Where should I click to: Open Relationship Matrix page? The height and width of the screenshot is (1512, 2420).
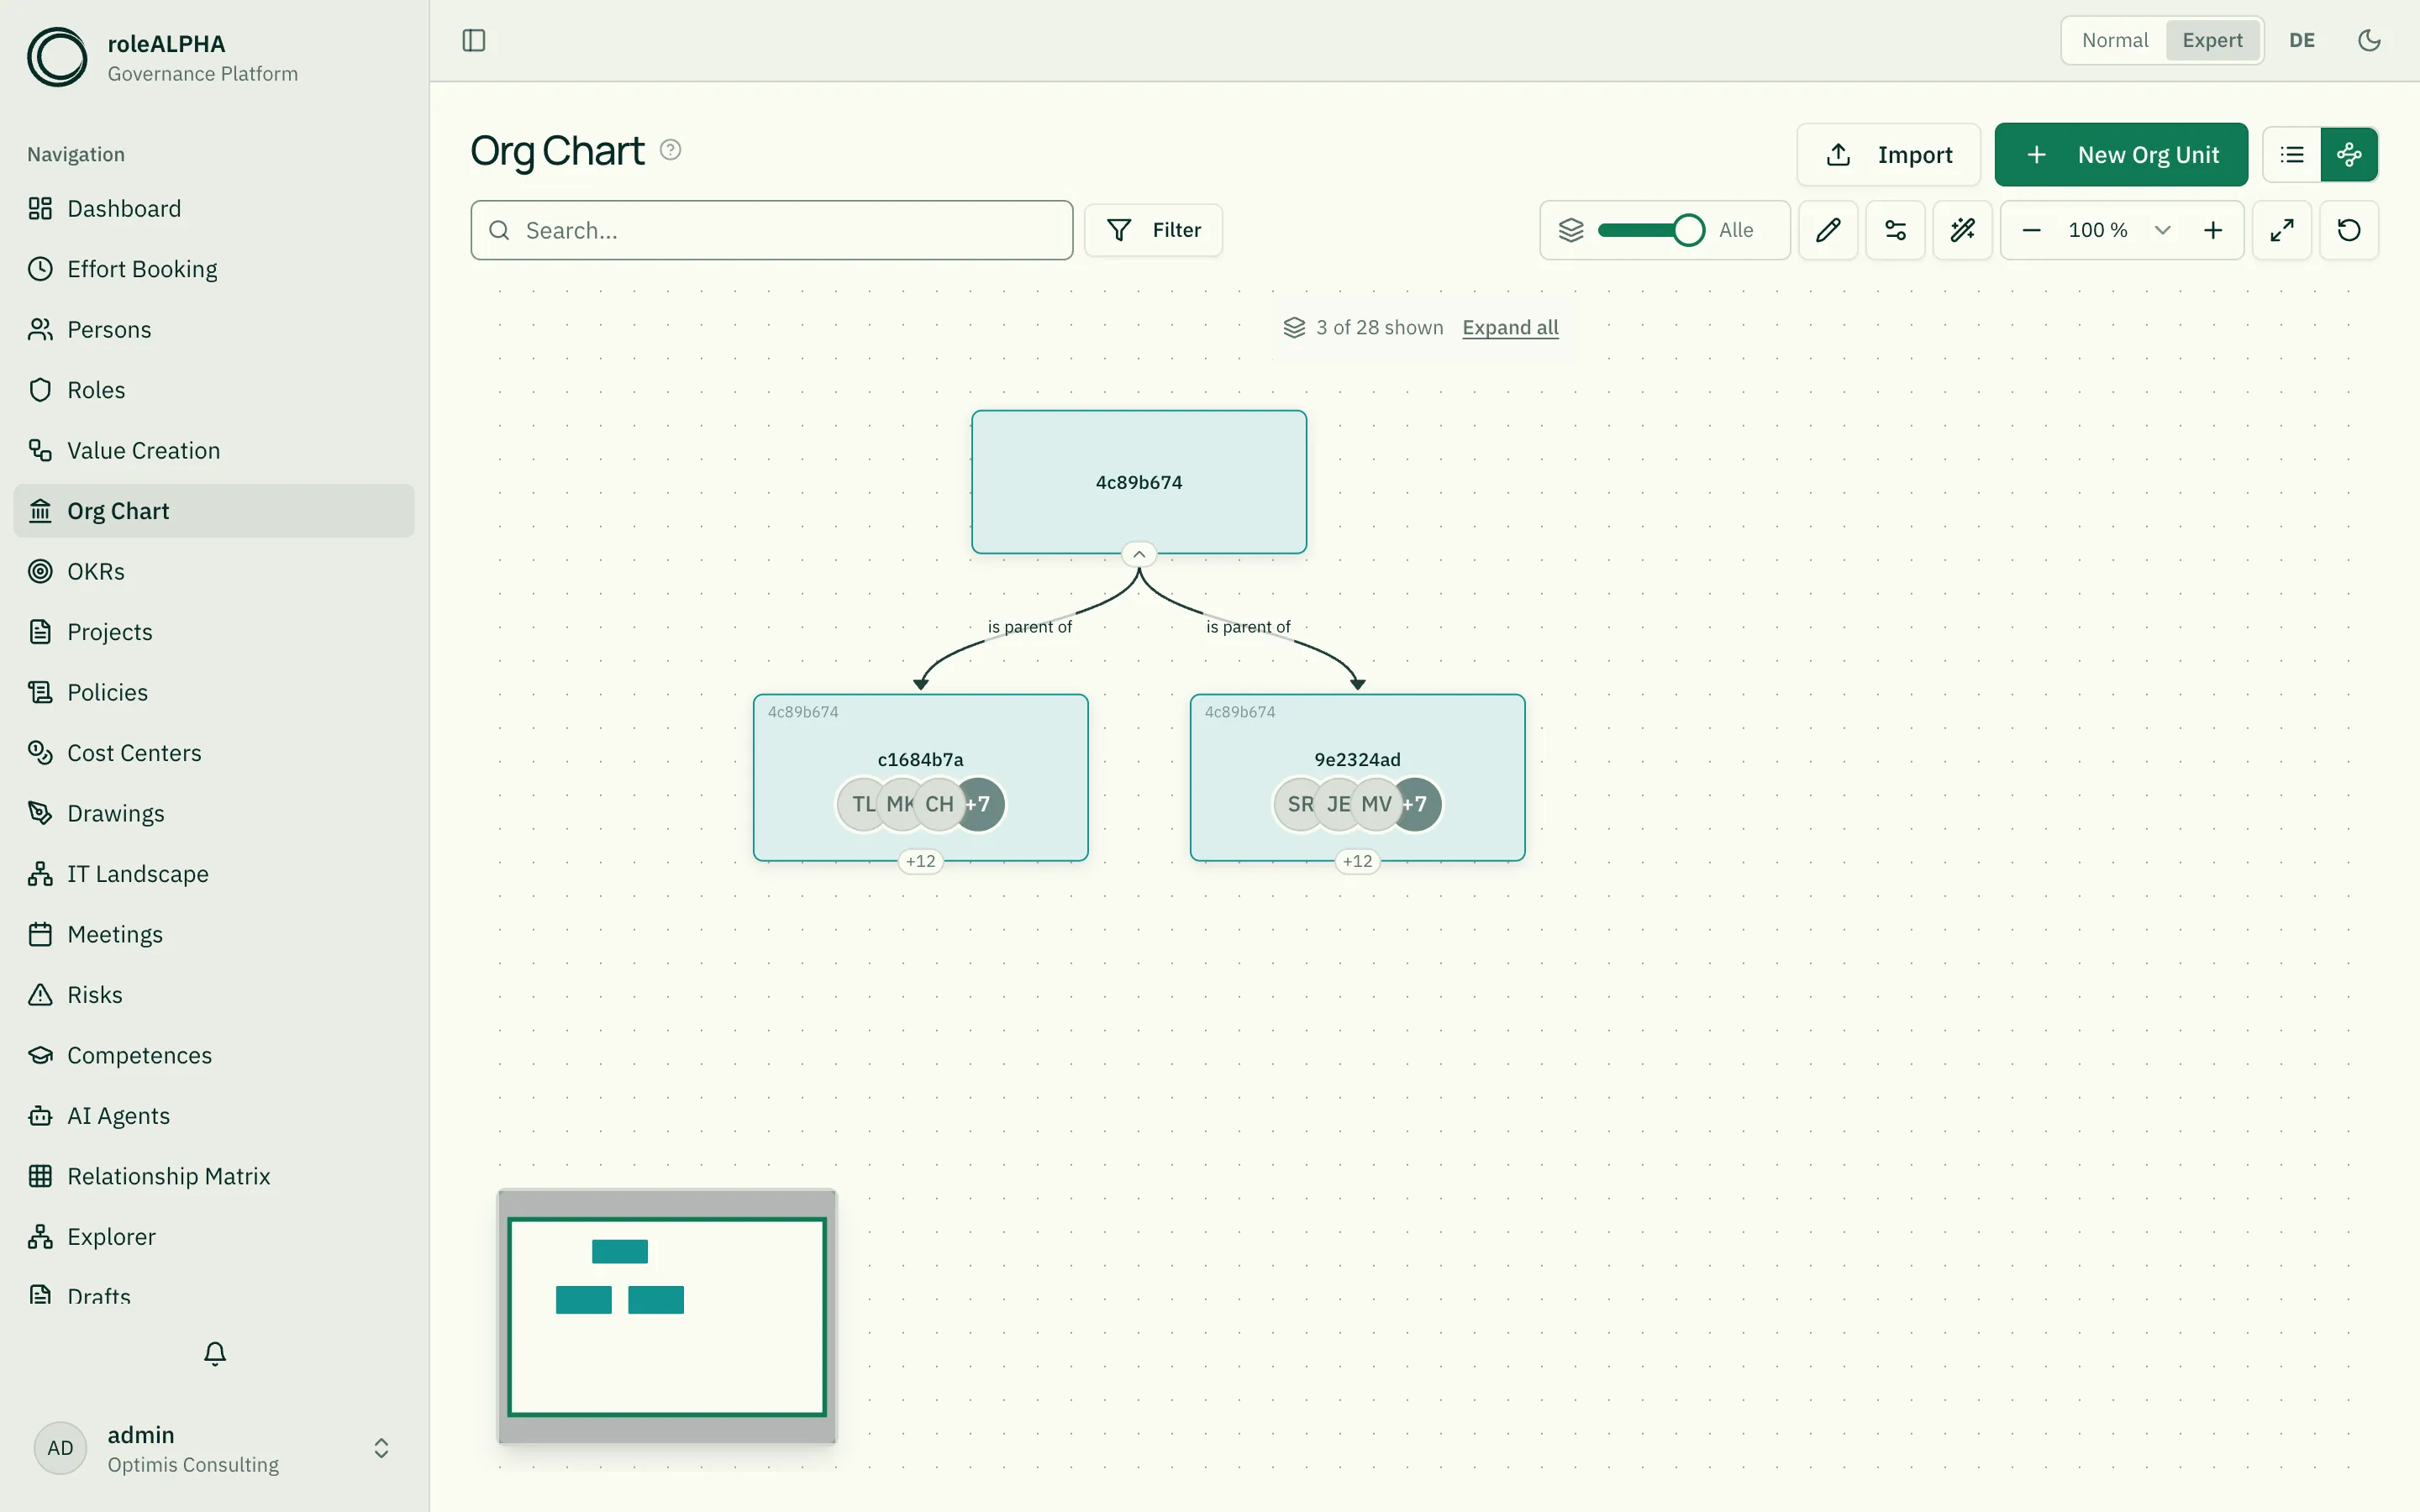pos(214,1176)
